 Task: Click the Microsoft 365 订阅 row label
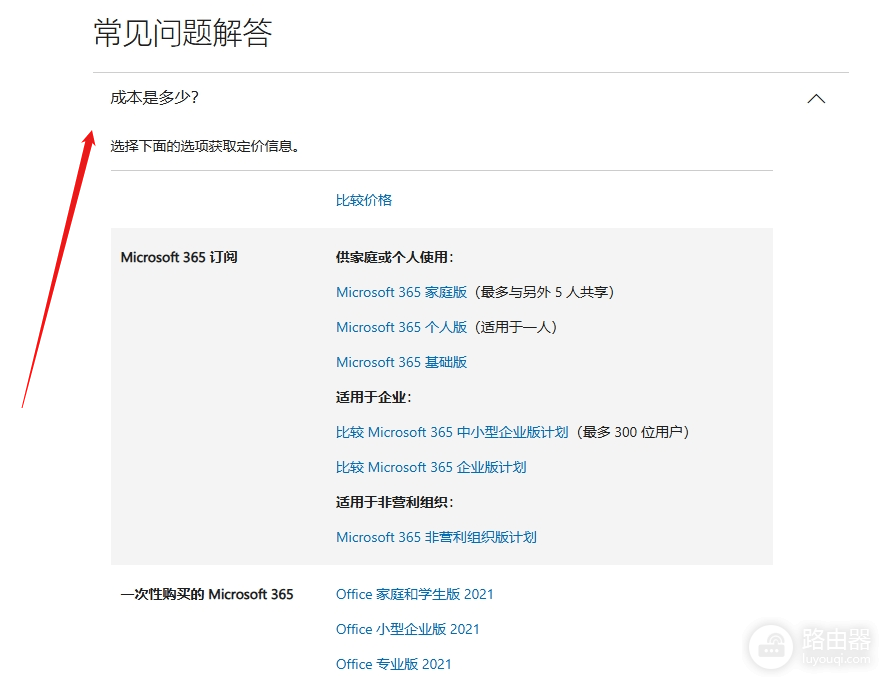(179, 257)
